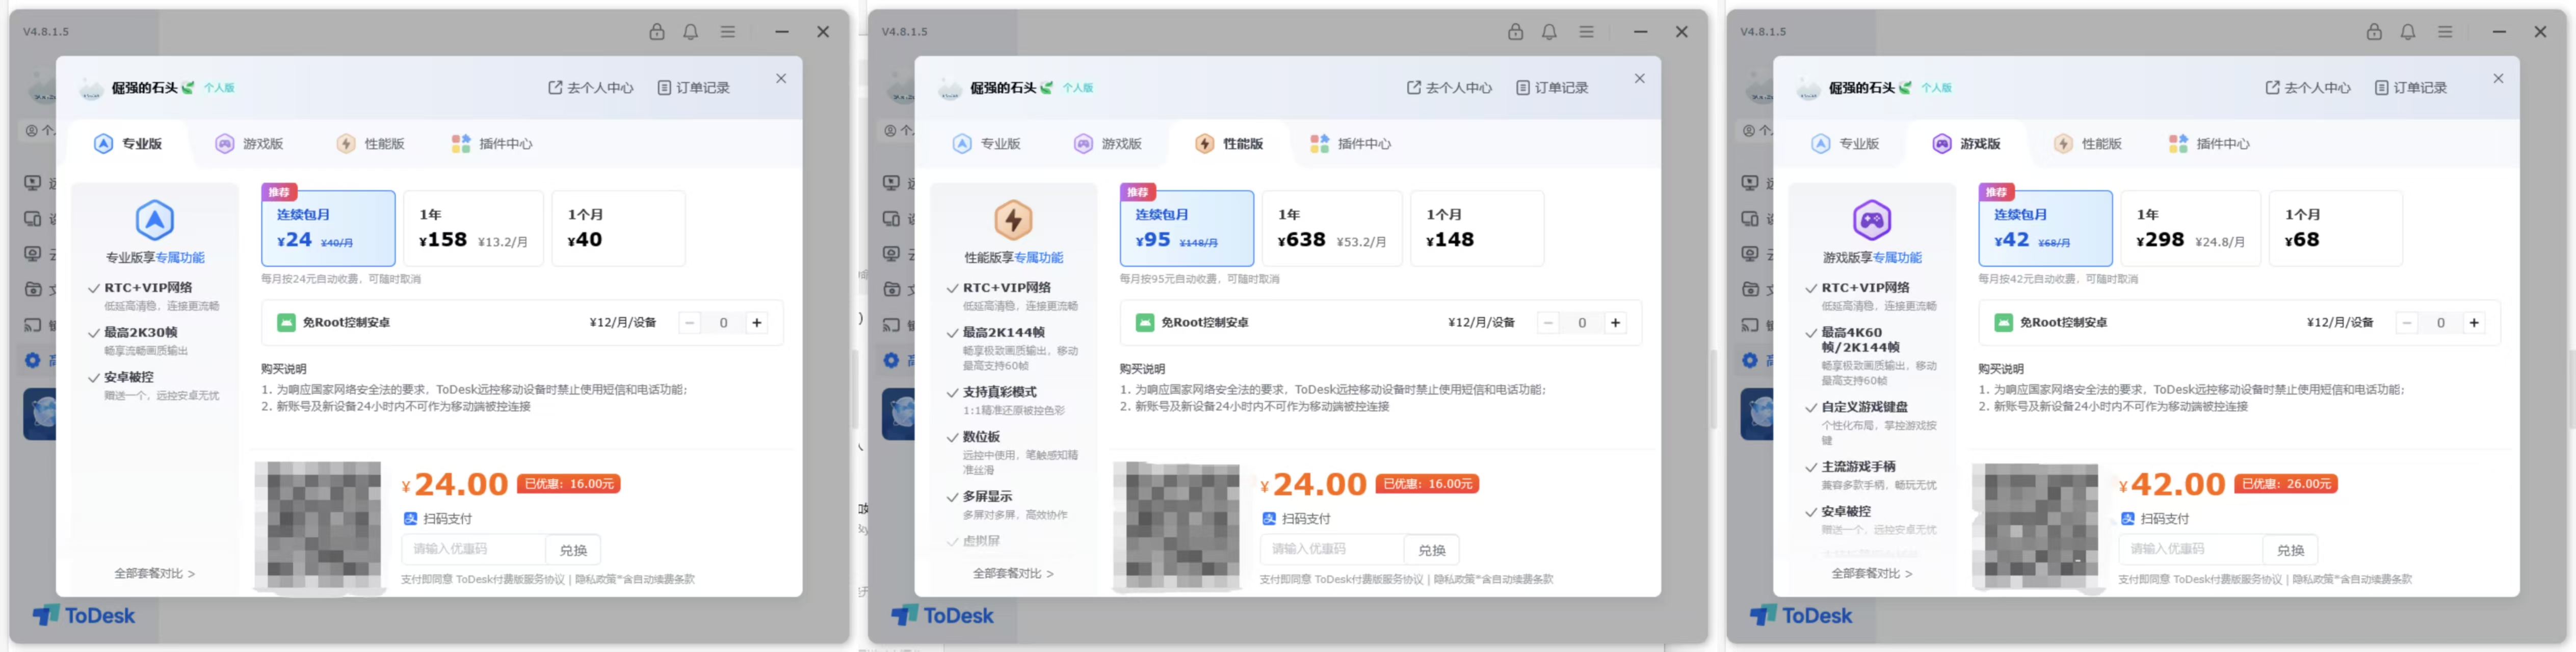The height and width of the screenshot is (652, 2576).
Task: Click 兑换 button beside the ¥42.00 price
Action: [2290, 550]
